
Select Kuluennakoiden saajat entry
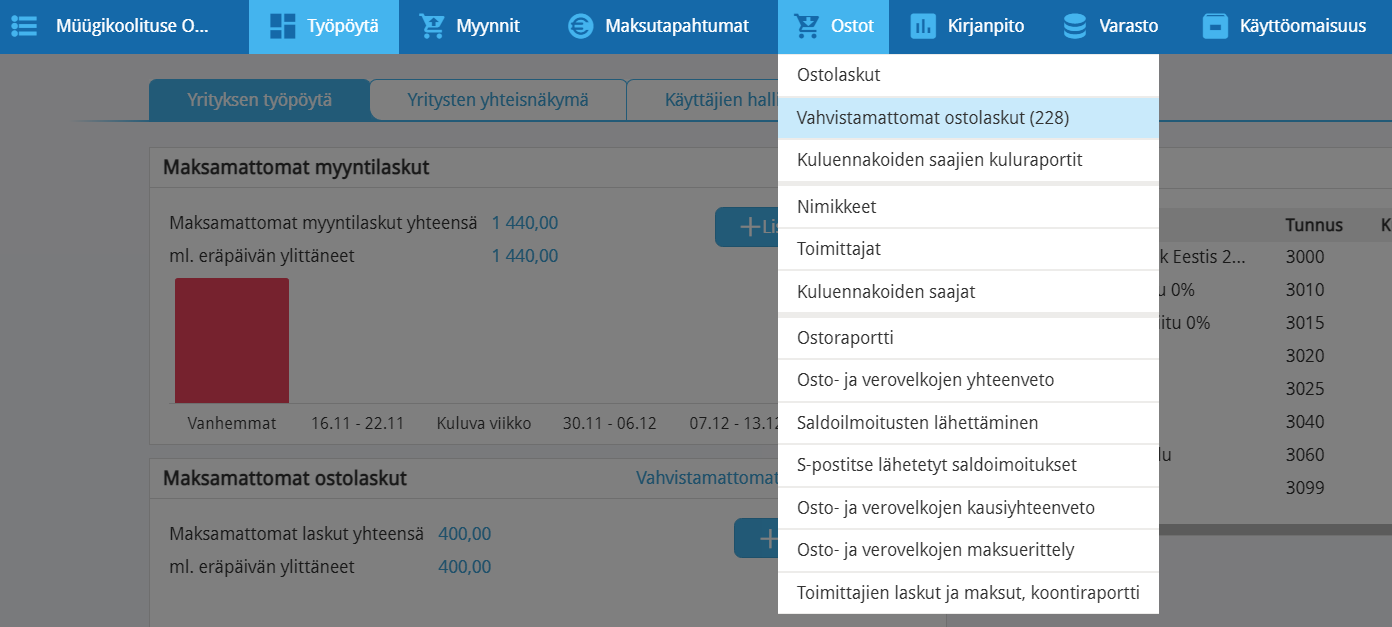968,292
